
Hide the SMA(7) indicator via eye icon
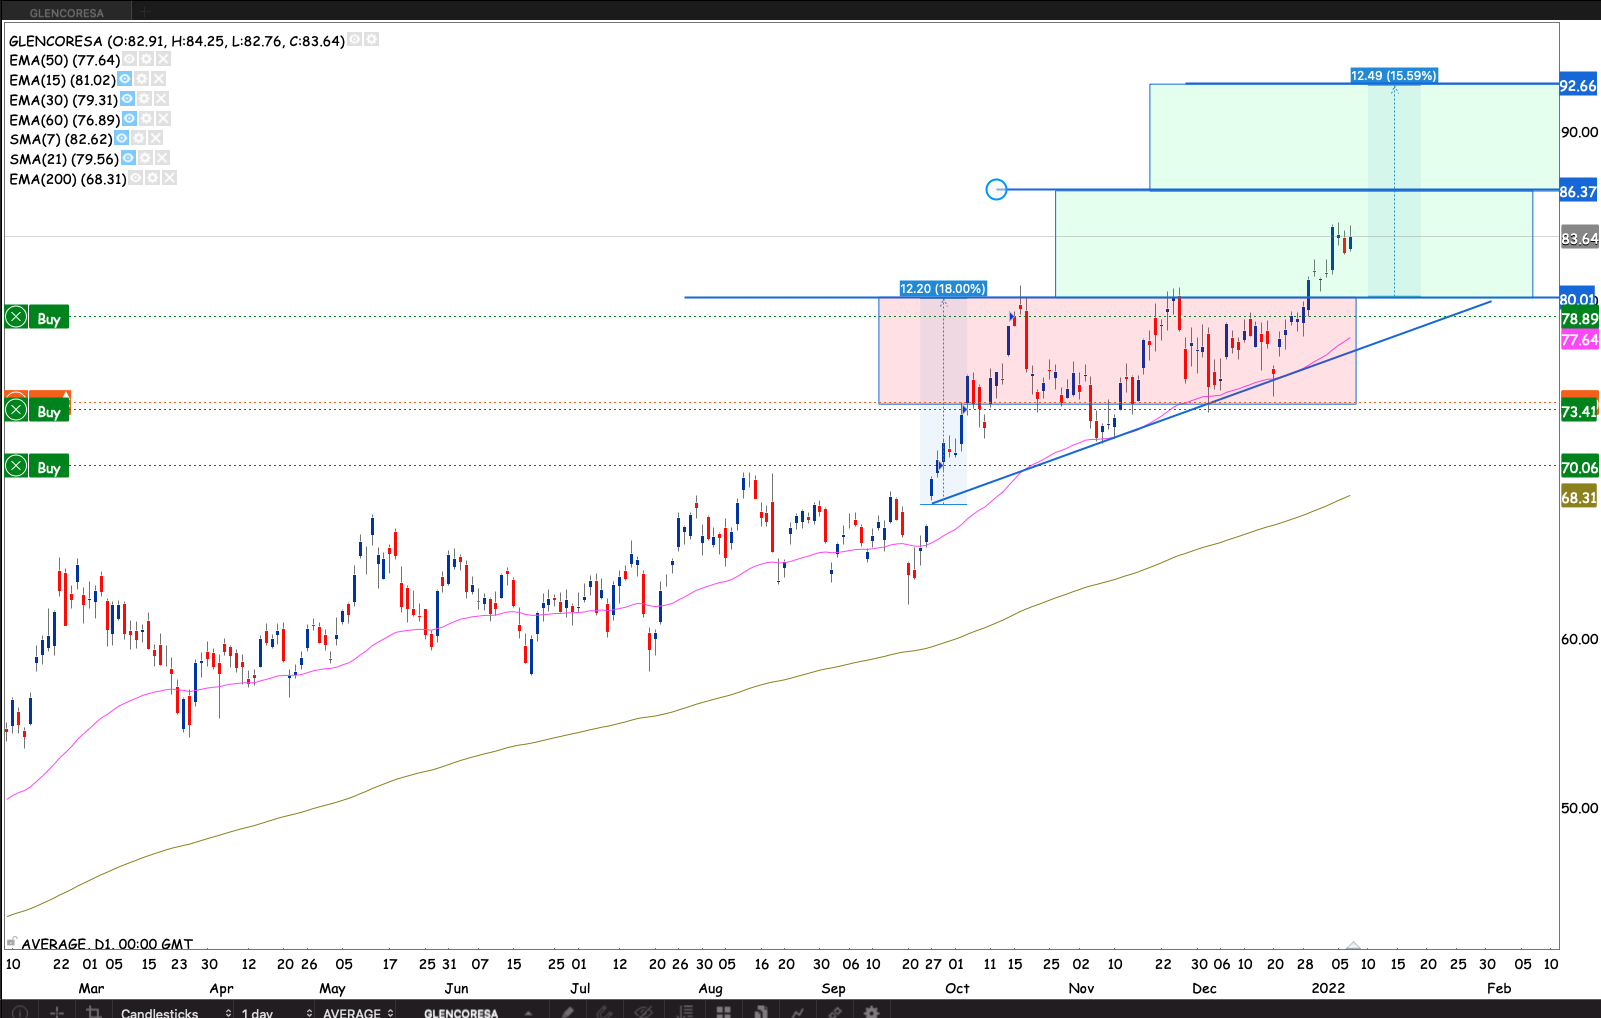pos(122,138)
